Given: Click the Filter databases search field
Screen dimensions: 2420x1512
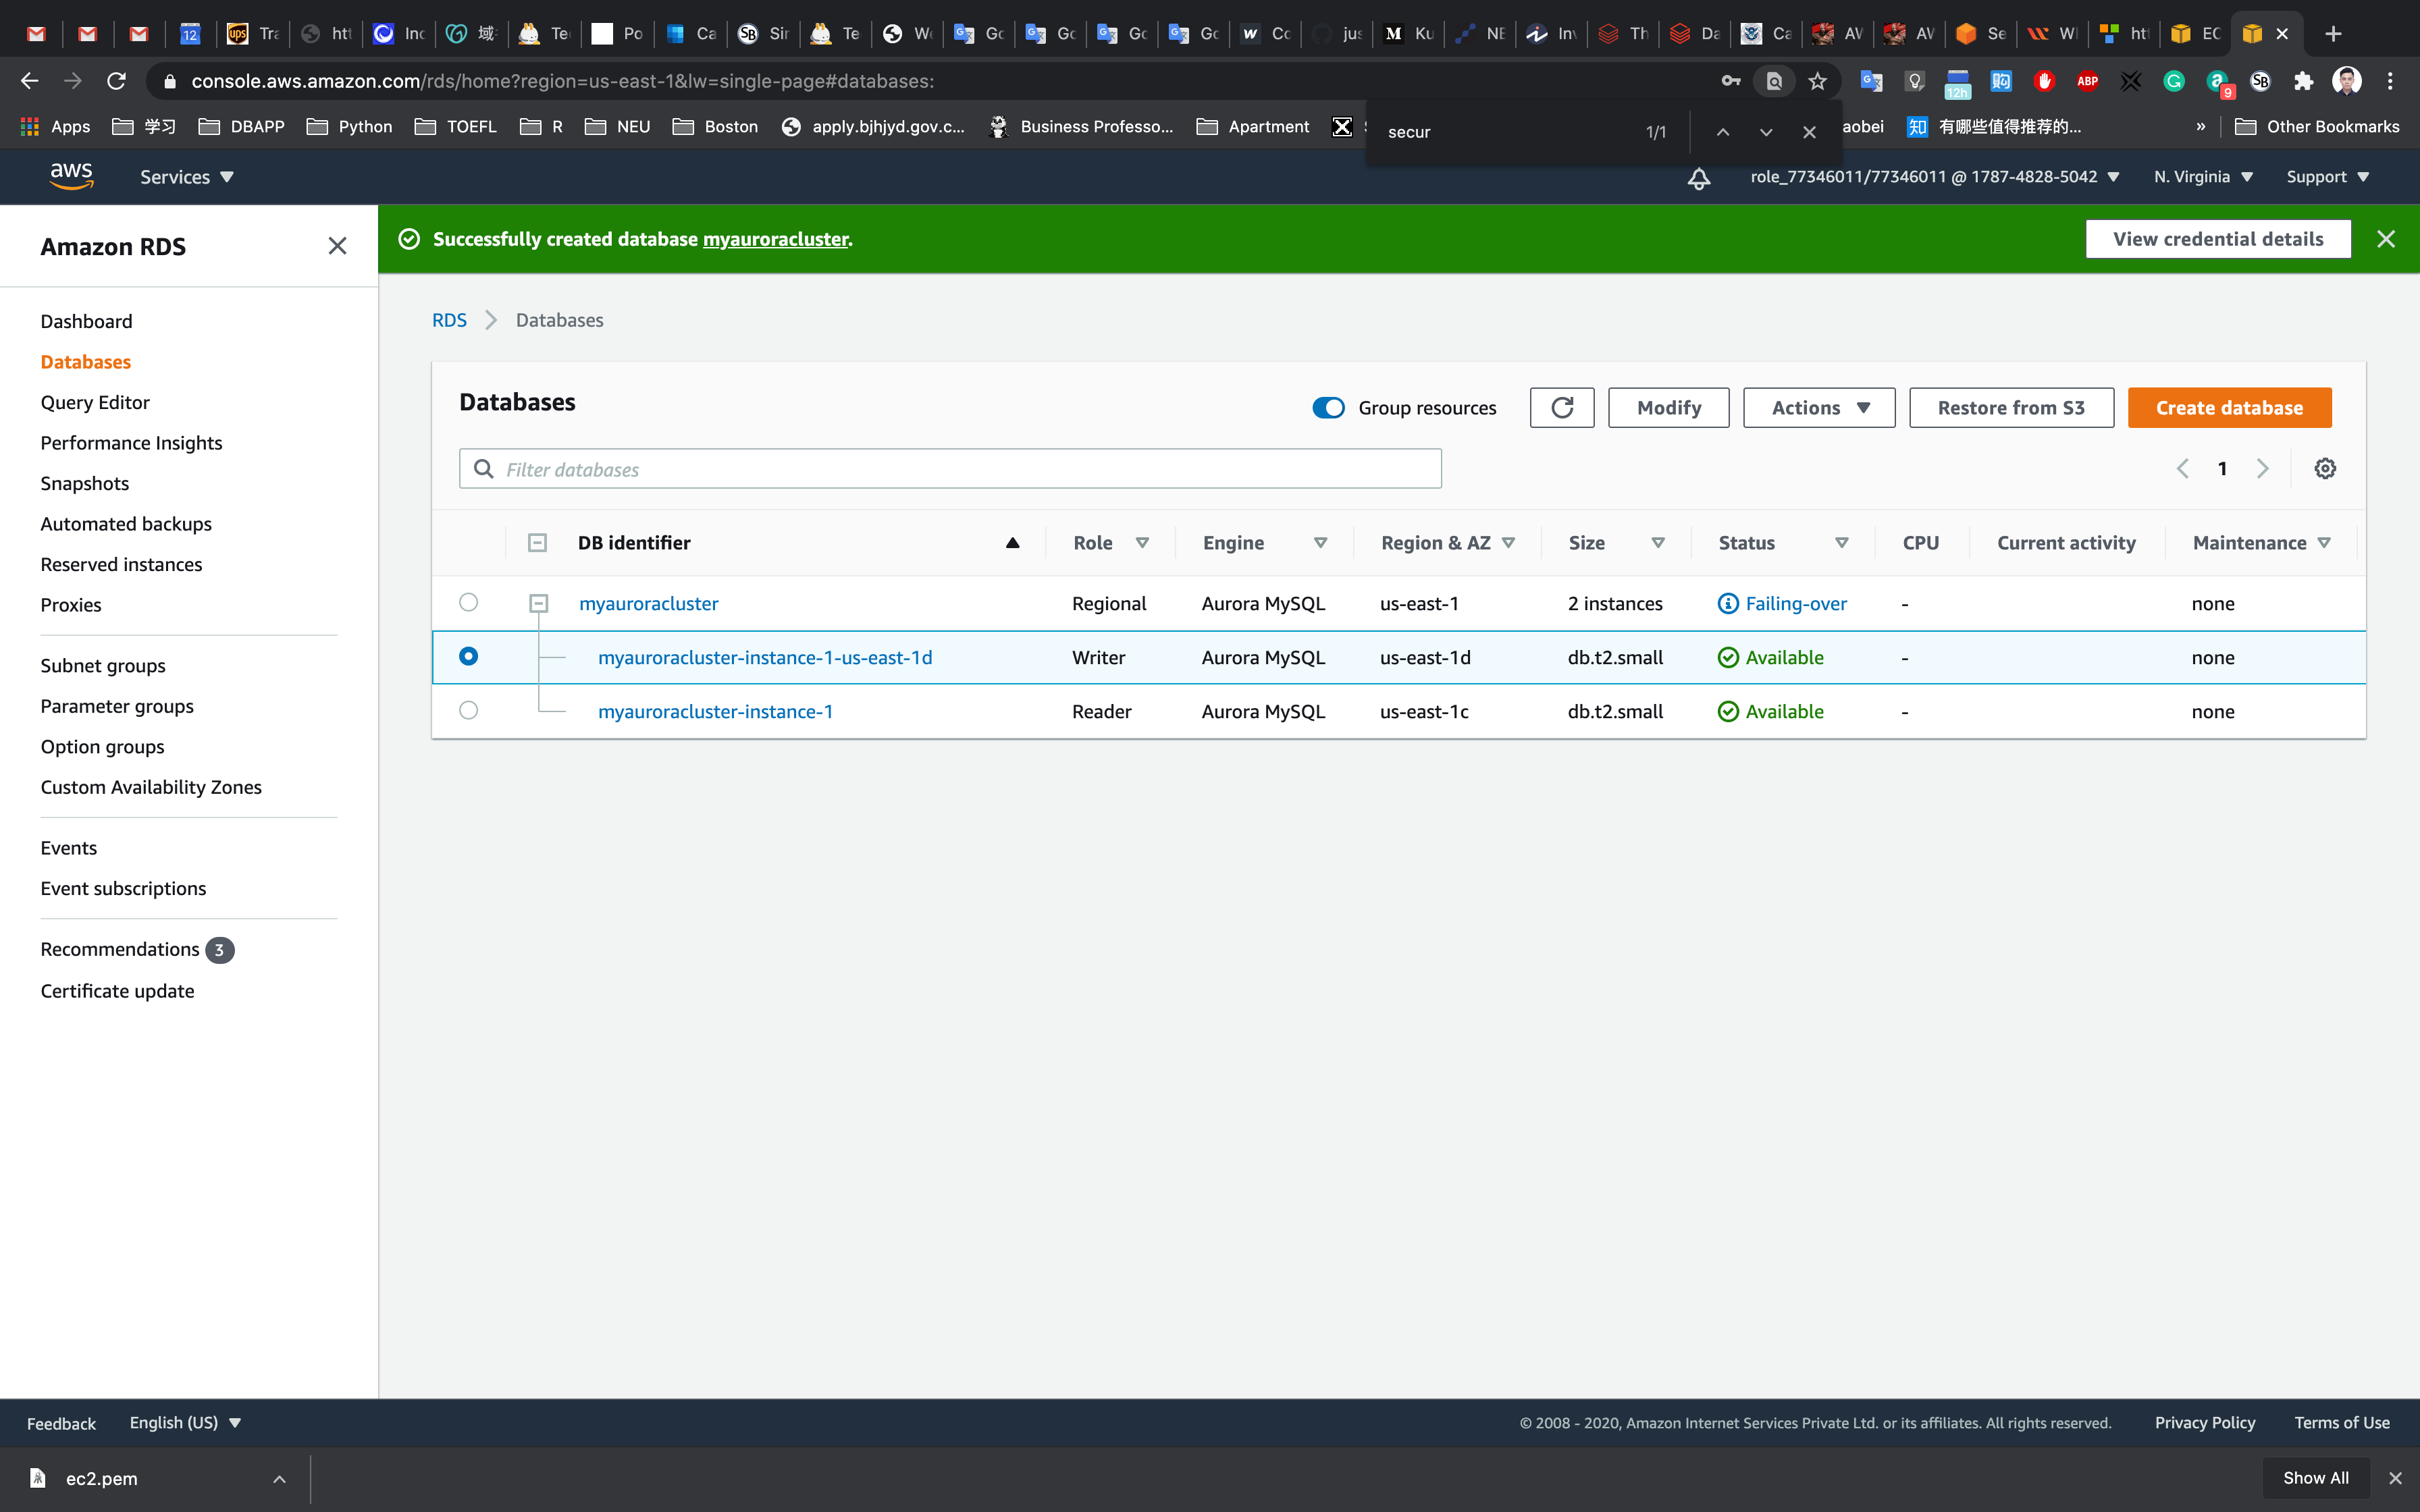Looking at the screenshot, I should tap(950, 469).
